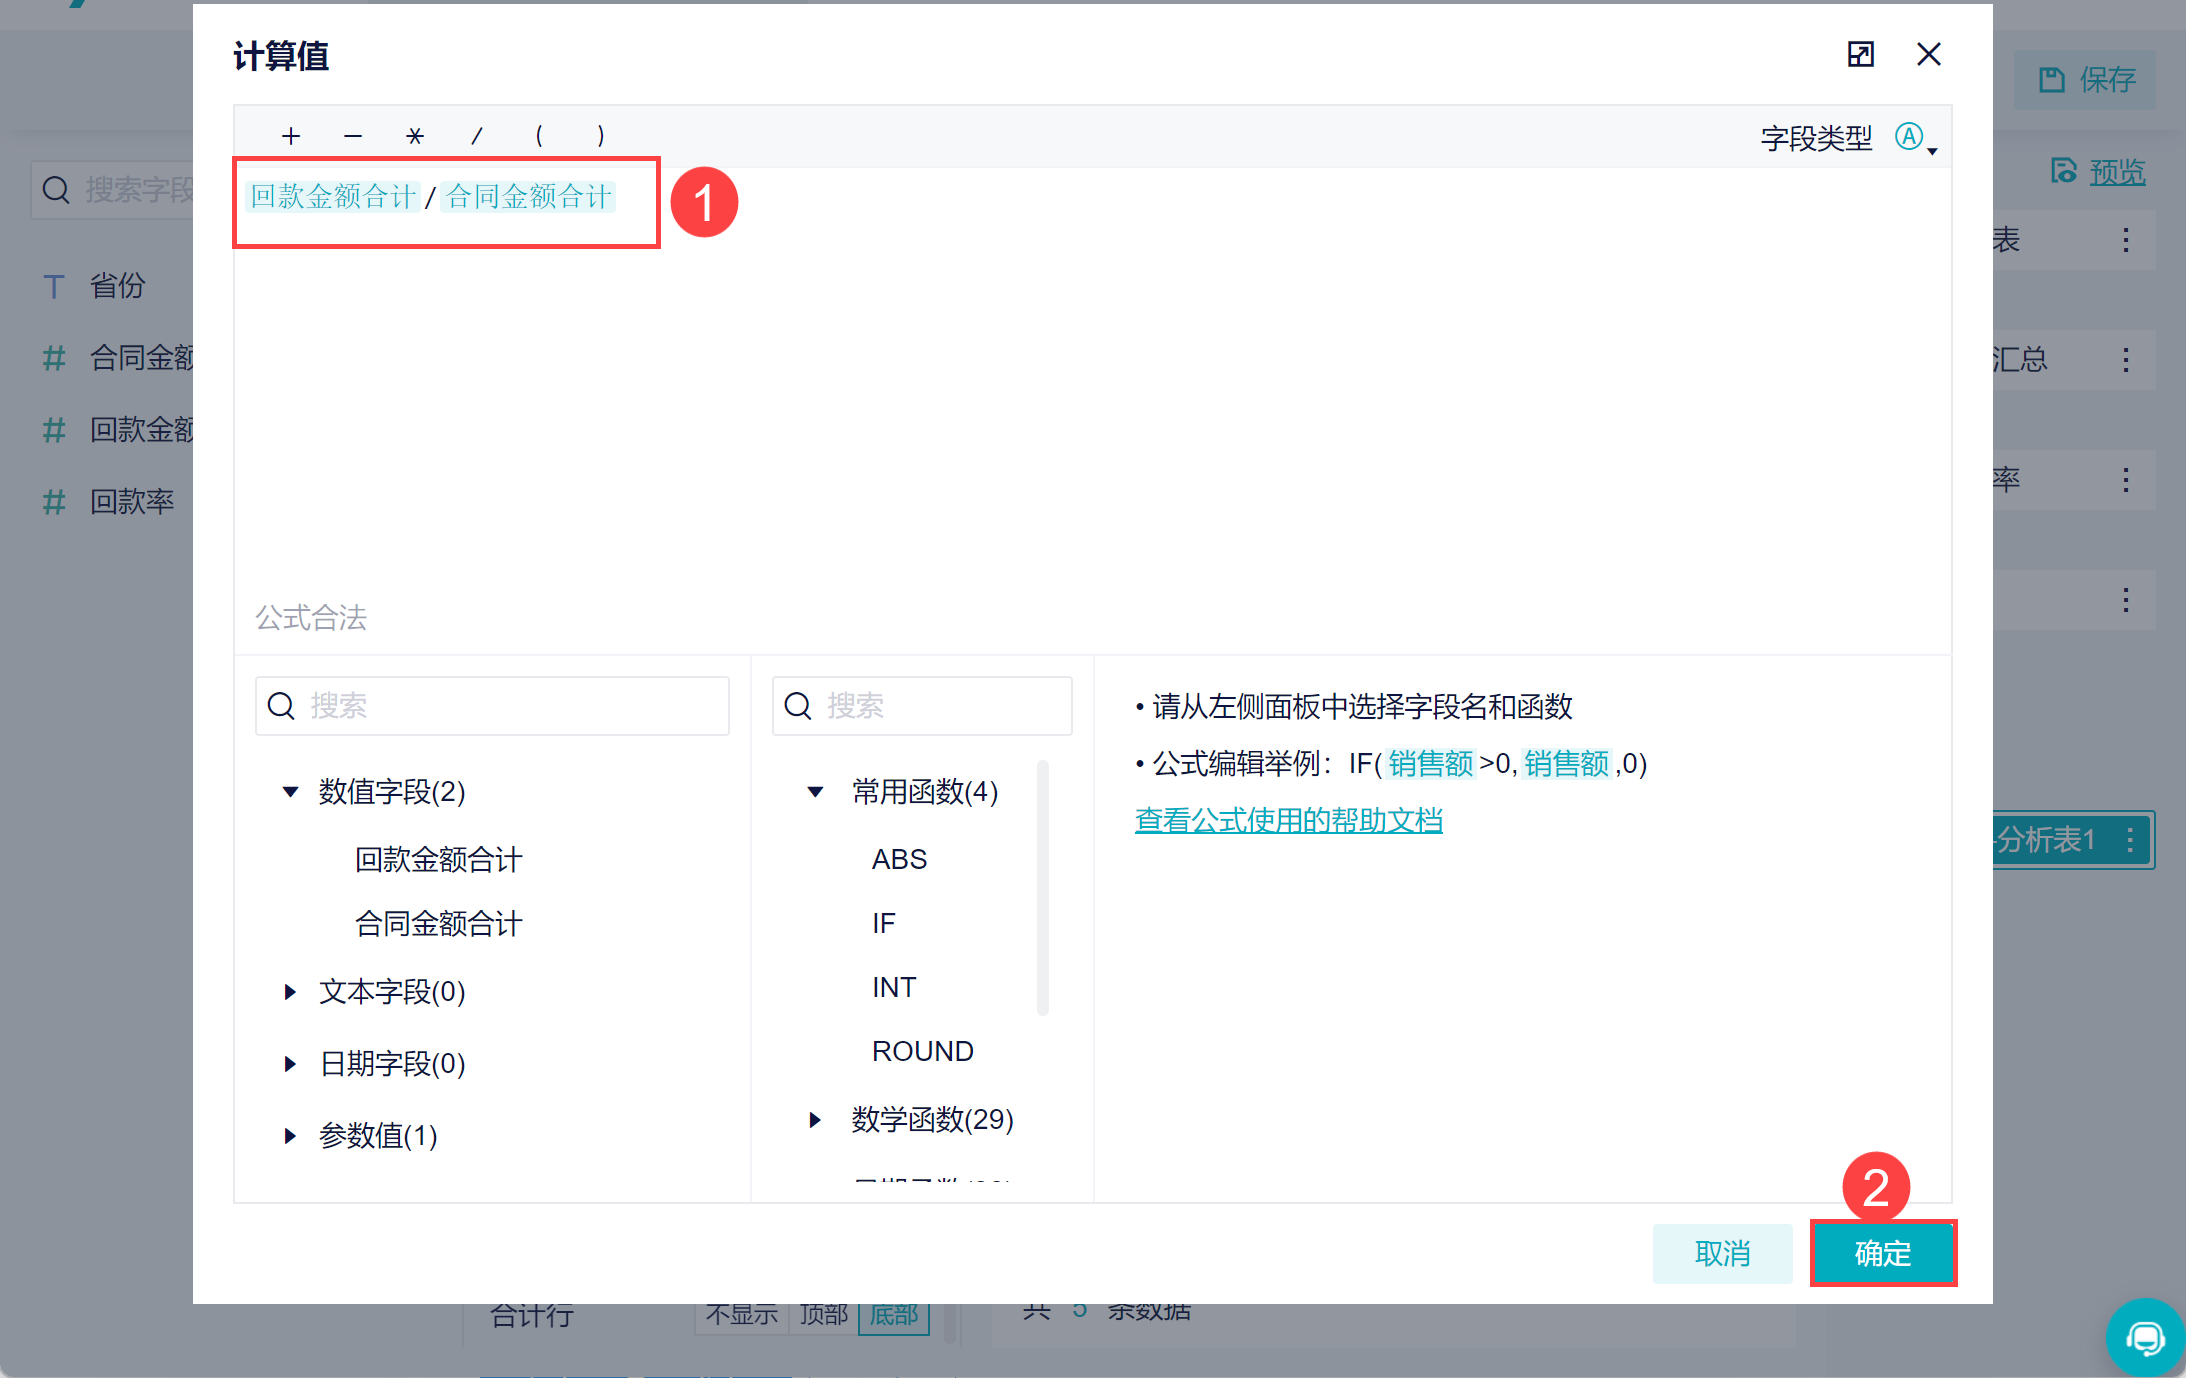
Task: Pick the IF function
Action: [884, 924]
